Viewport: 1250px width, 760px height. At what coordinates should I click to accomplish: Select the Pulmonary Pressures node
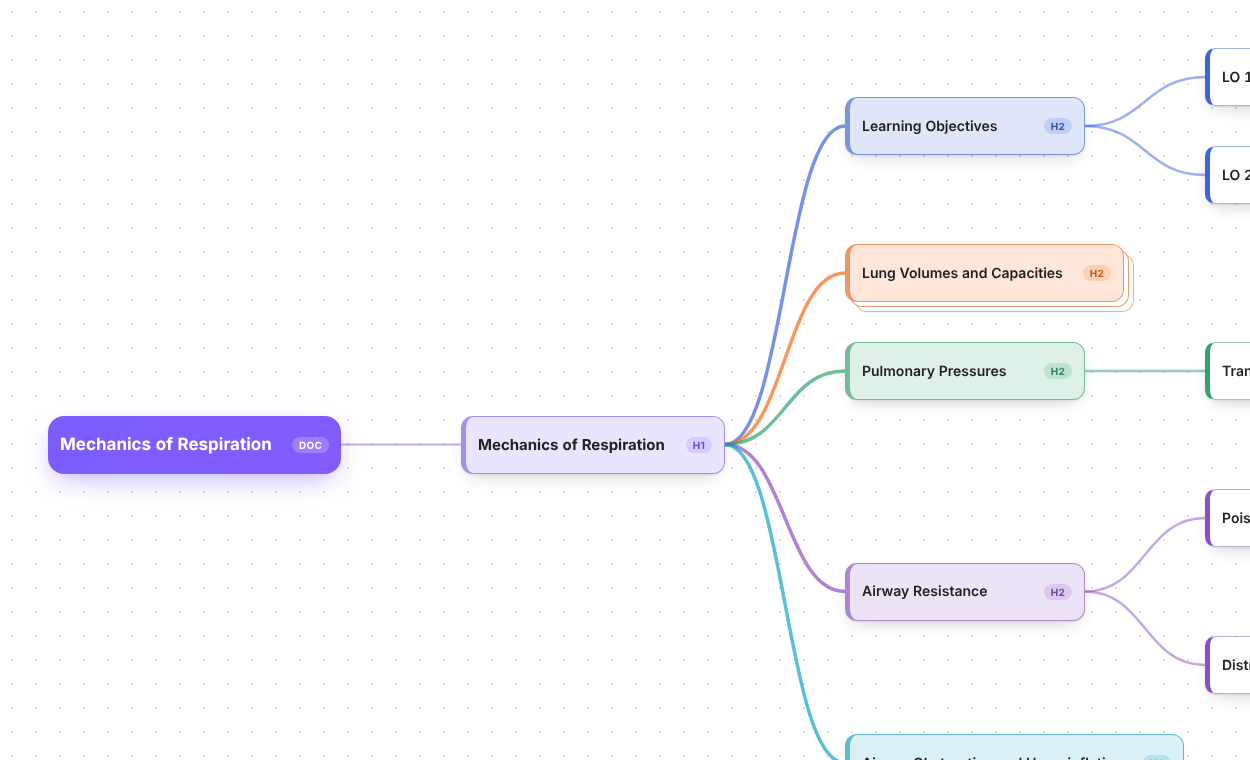pos(965,371)
